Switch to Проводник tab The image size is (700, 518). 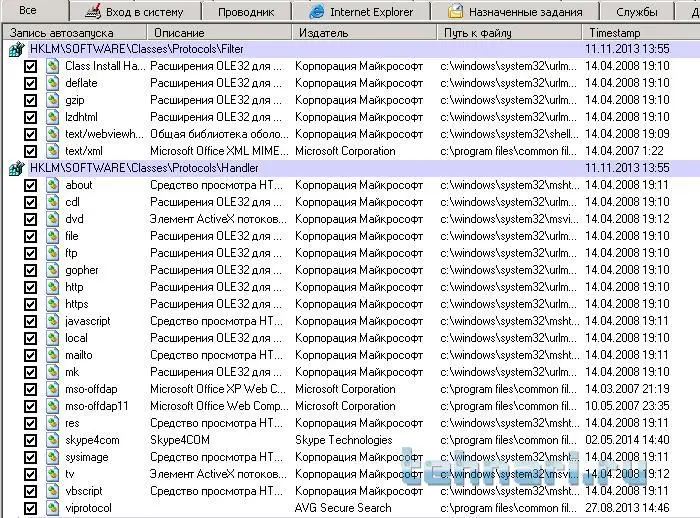point(246,12)
